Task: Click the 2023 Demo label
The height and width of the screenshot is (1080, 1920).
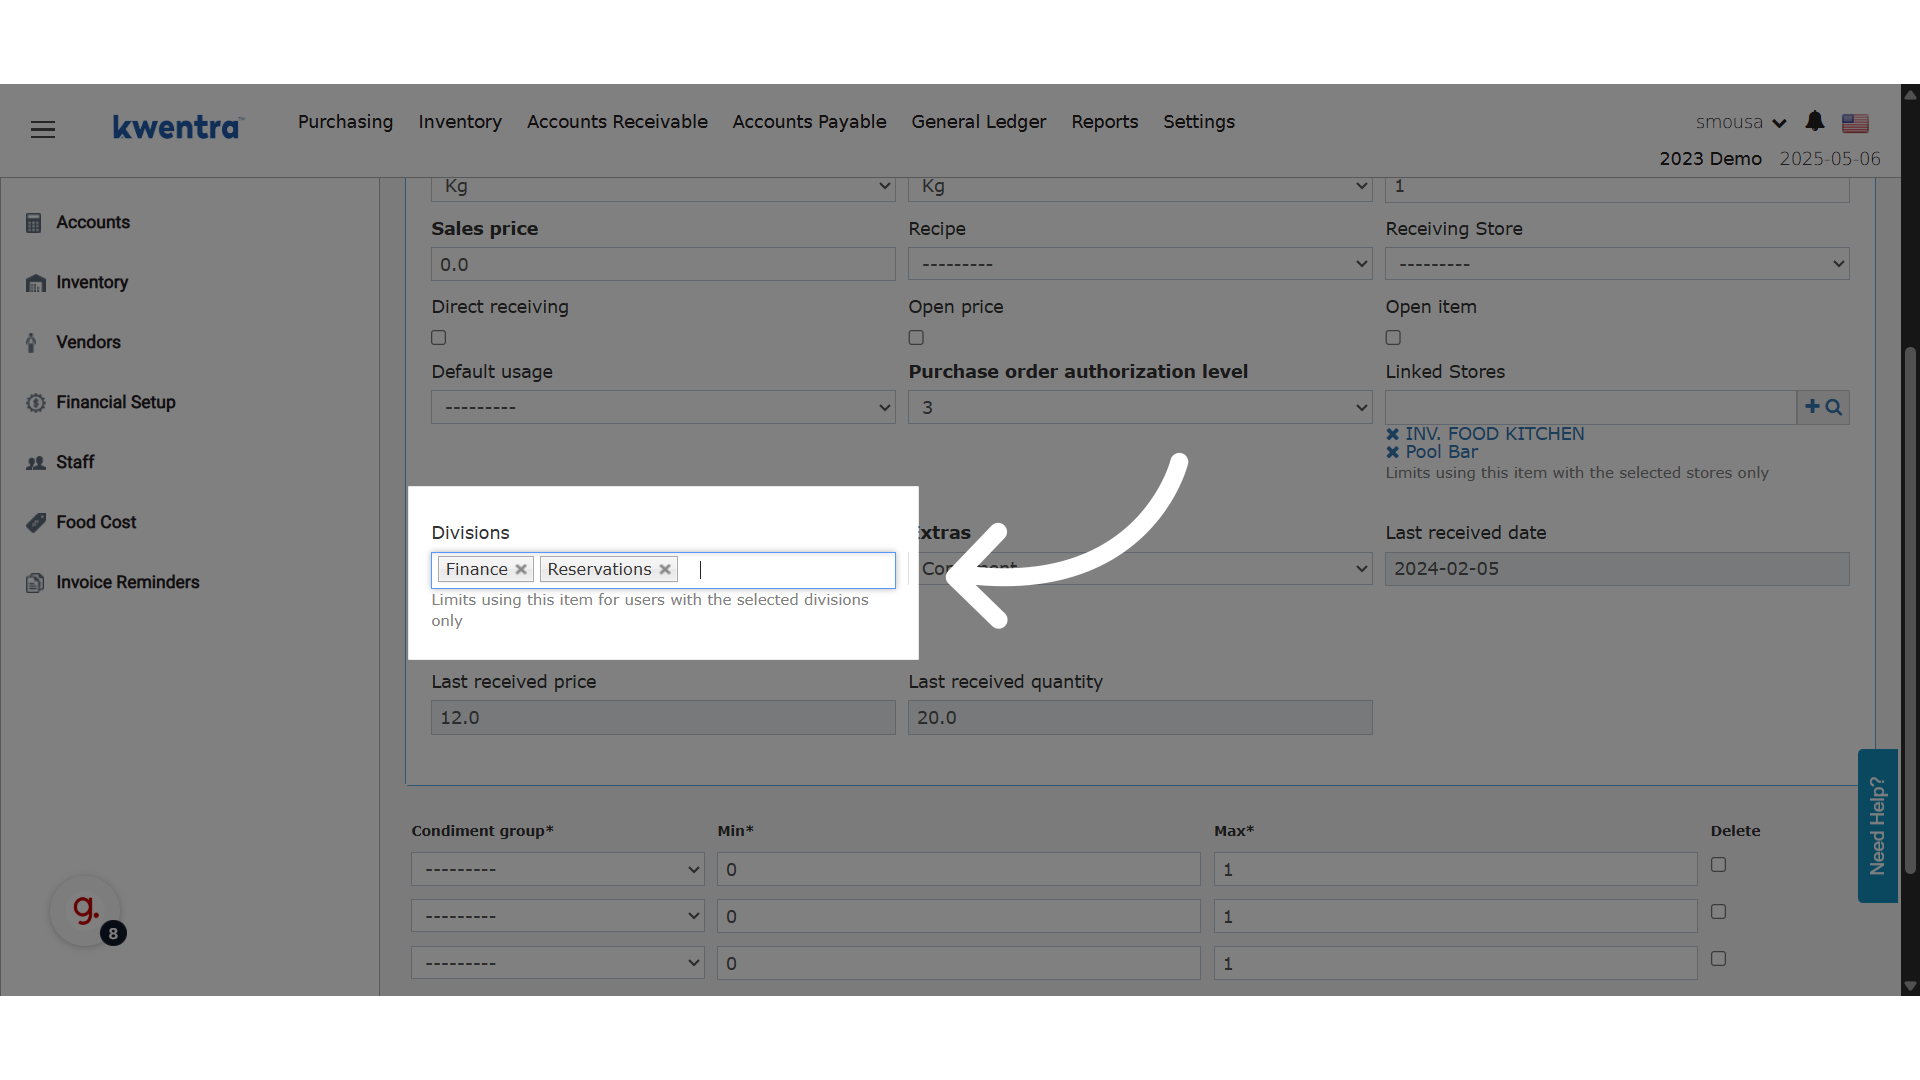Action: tap(1710, 158)
